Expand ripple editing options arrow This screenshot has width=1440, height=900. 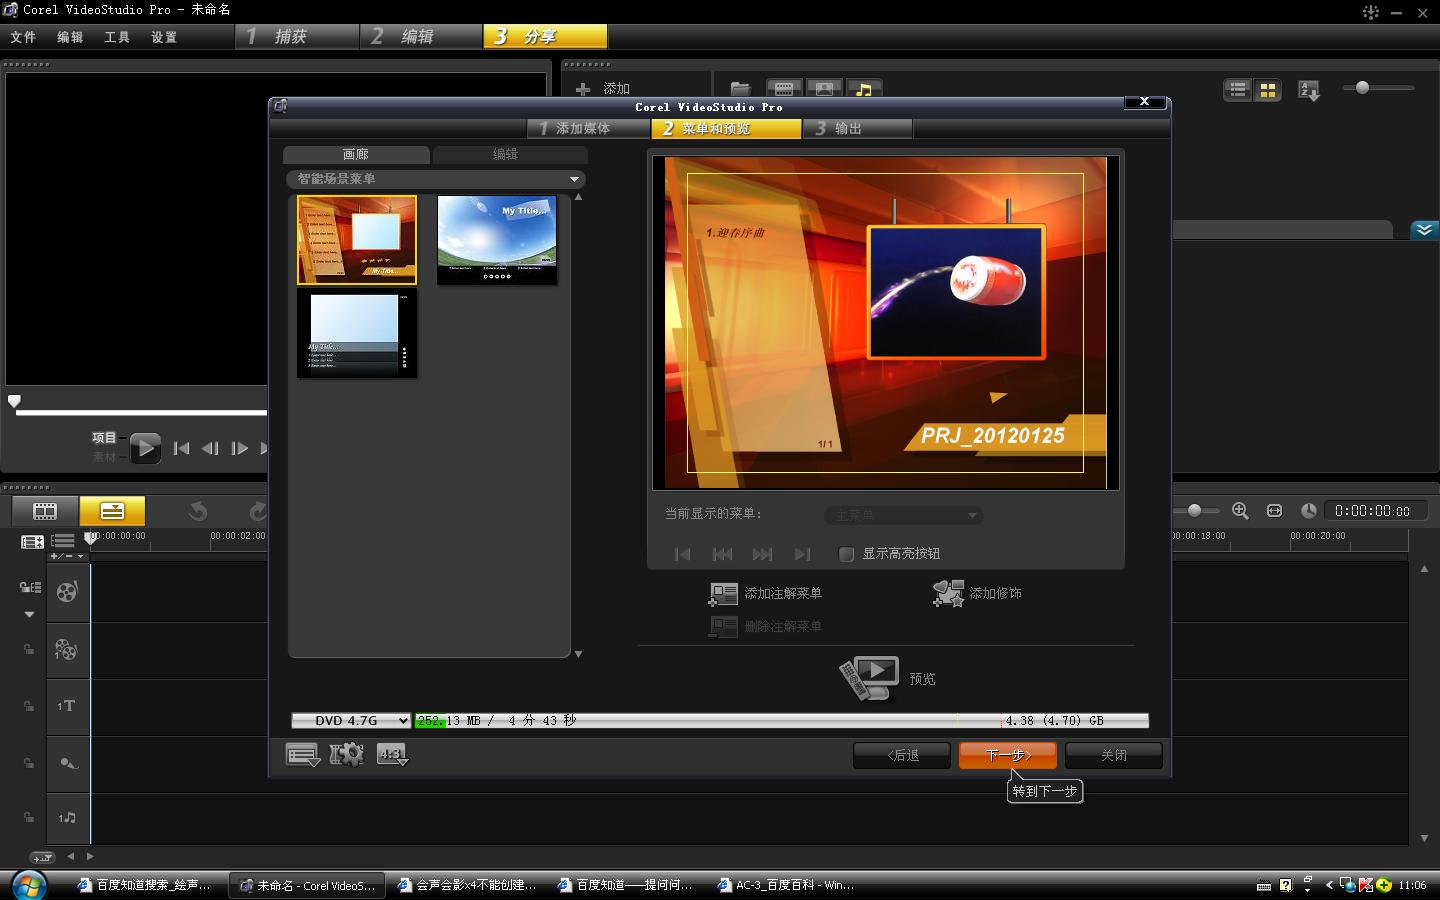pos(29,614)
